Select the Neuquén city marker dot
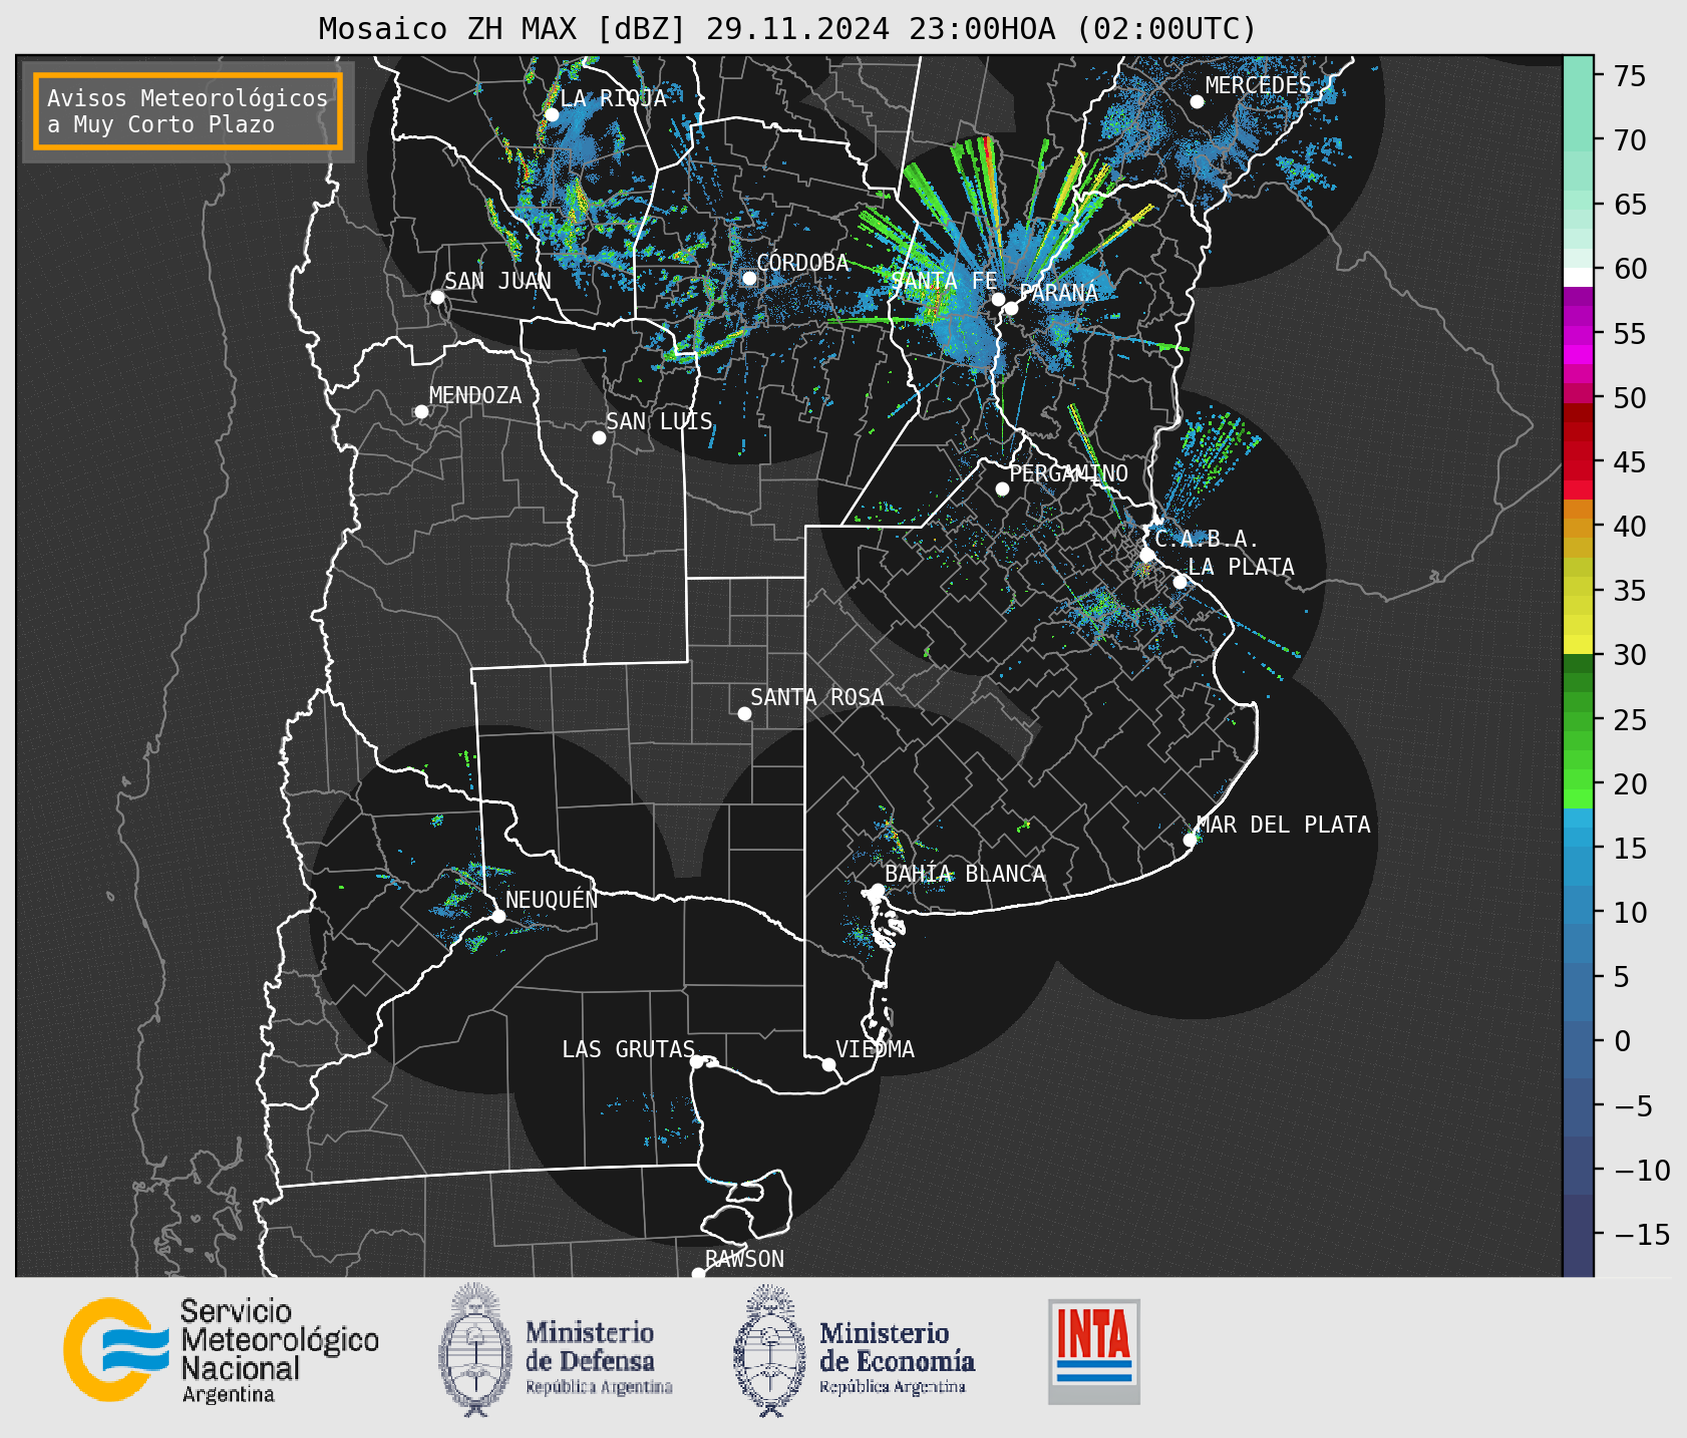Viewport: 1687px width, 1438px height. click(498, 916)
